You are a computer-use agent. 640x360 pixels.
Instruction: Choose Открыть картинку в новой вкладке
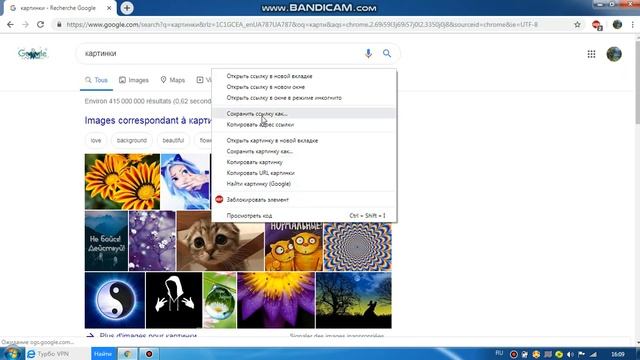(304, 140)
